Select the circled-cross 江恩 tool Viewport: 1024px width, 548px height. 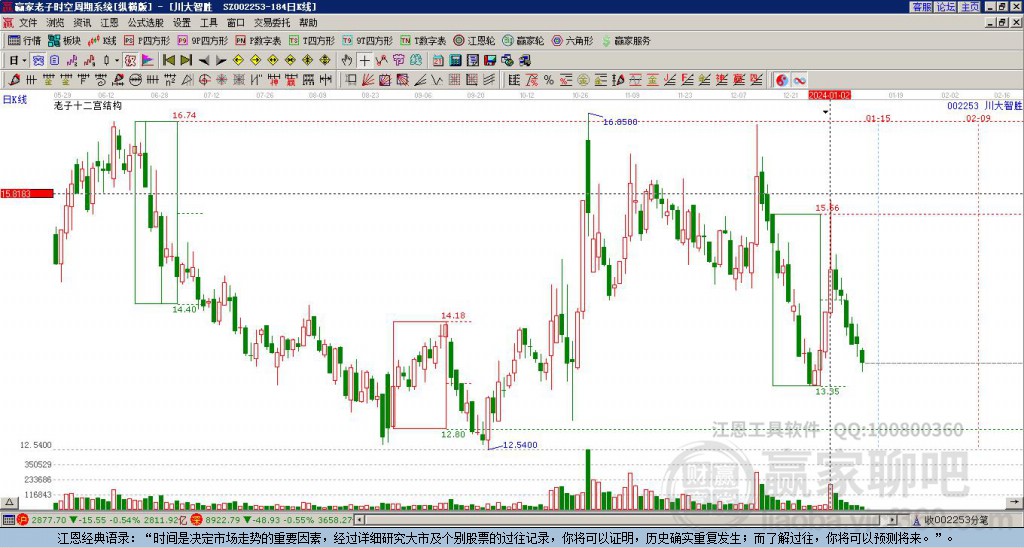(204, 80)
